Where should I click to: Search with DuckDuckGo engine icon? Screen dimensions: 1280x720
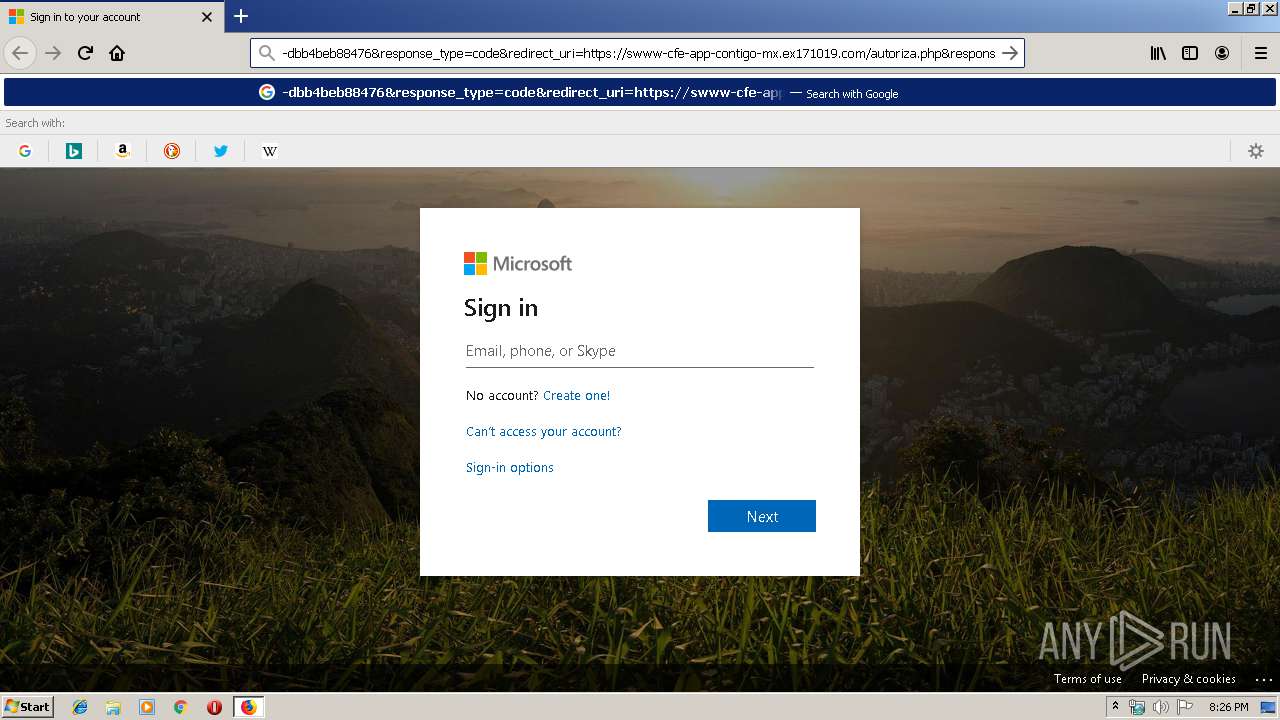pos(172,151)
